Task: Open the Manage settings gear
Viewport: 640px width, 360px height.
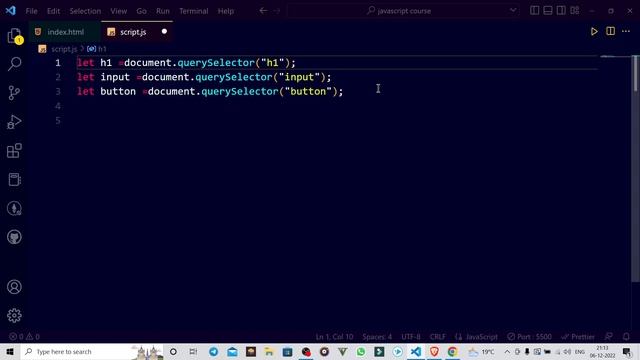Action: click(x=14, y=316)
